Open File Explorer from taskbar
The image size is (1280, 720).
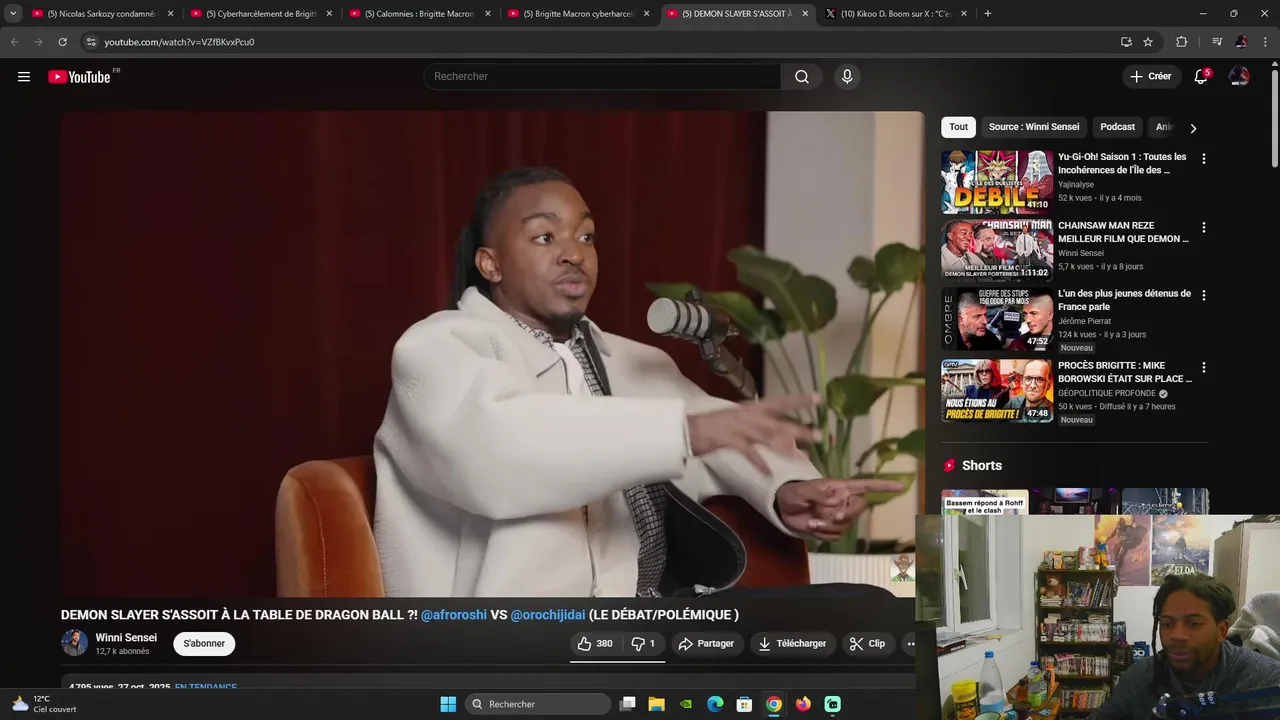656,704
